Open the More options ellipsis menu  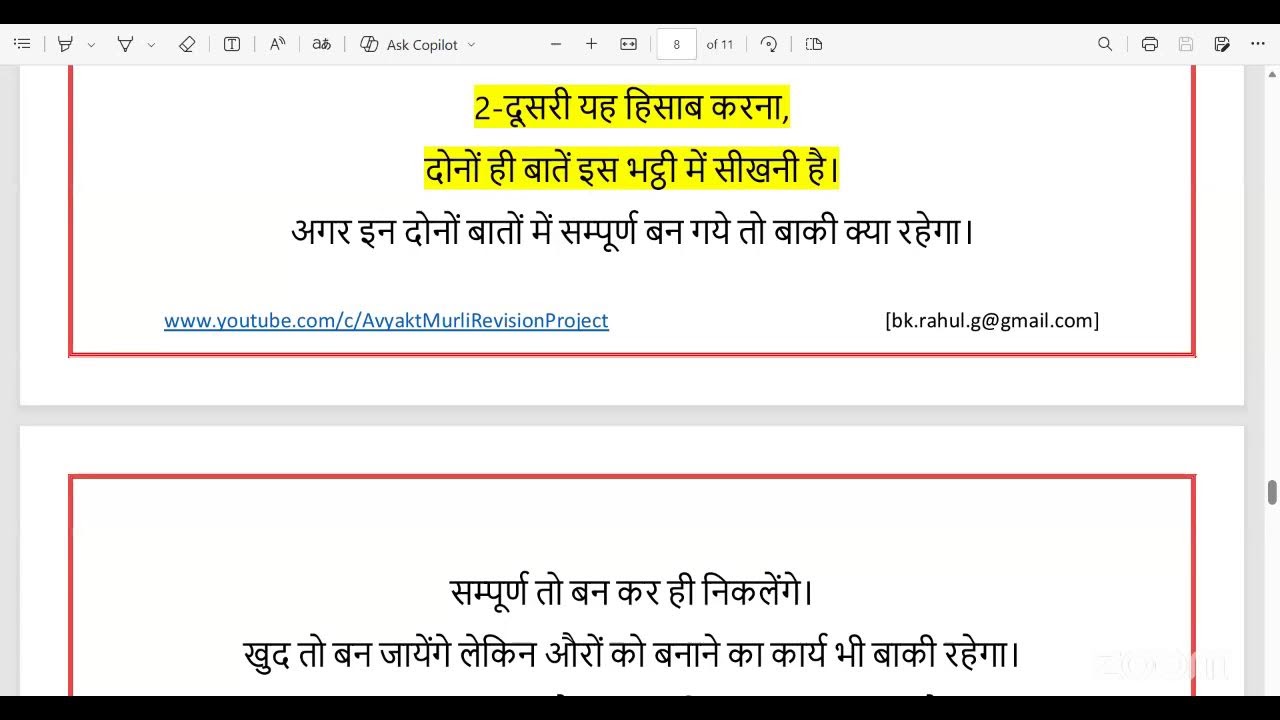coord(1258,44)
